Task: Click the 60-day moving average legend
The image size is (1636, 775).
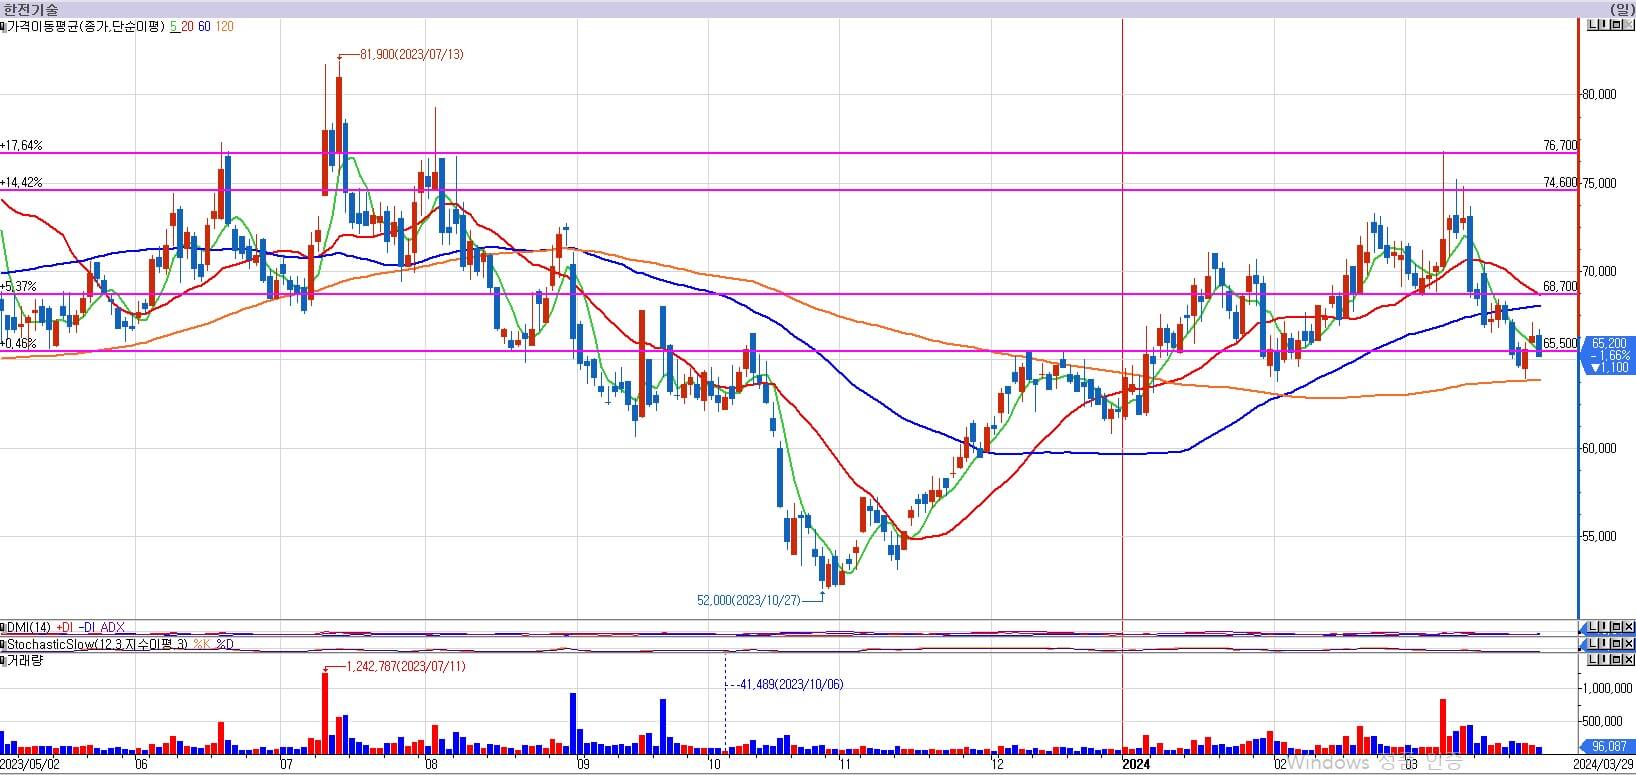Action: click(x=204, y=26)
